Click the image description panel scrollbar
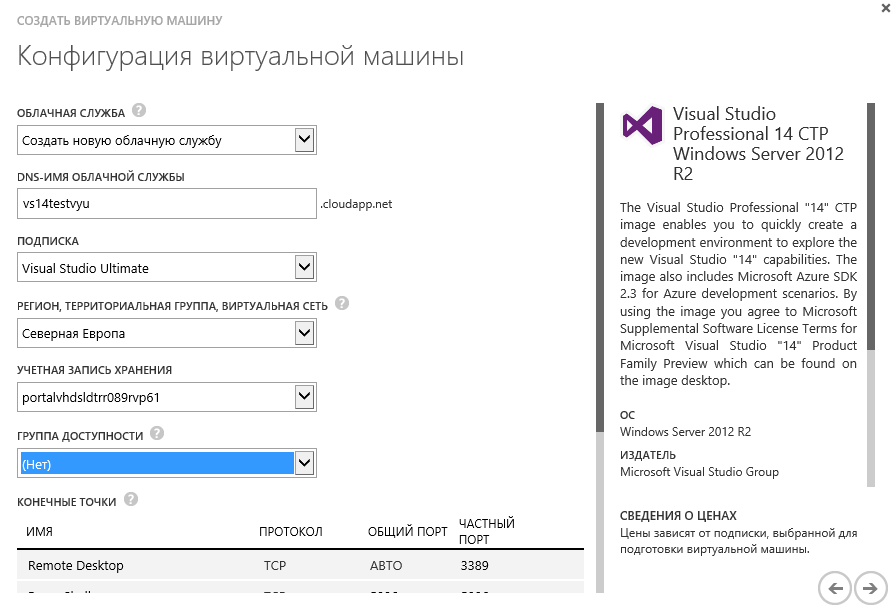Screen dimensions: 895x612 click(870, 295)
